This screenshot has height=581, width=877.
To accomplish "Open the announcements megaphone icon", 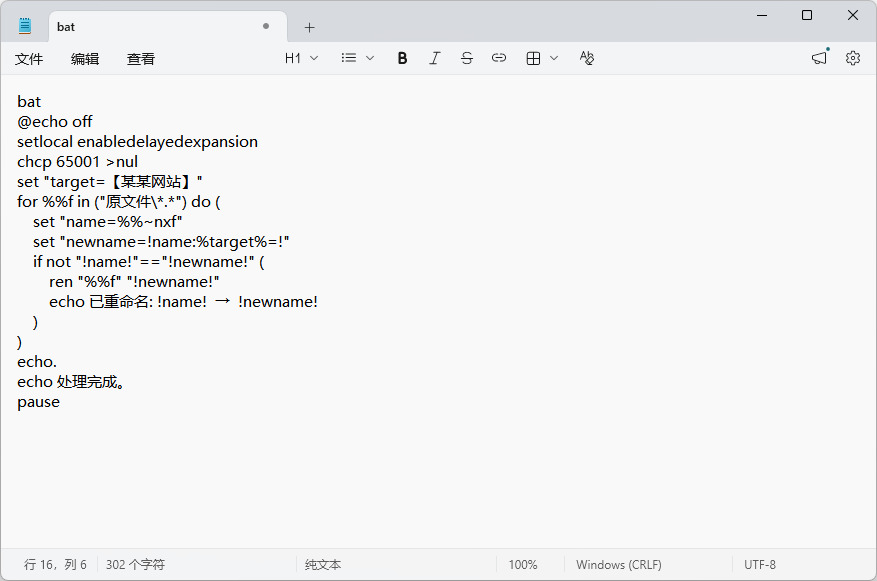I will (820, 58).
